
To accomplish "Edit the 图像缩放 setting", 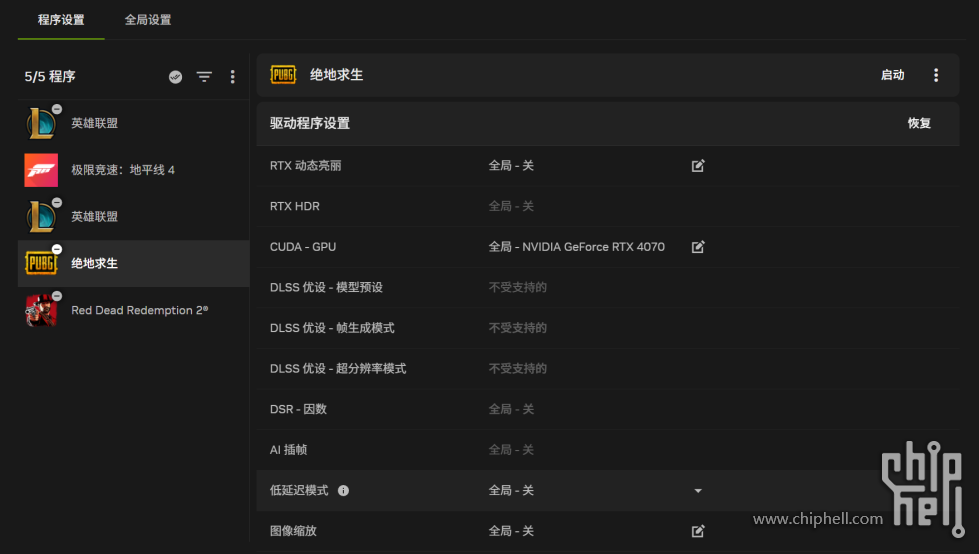I will [x=698, y=531].
